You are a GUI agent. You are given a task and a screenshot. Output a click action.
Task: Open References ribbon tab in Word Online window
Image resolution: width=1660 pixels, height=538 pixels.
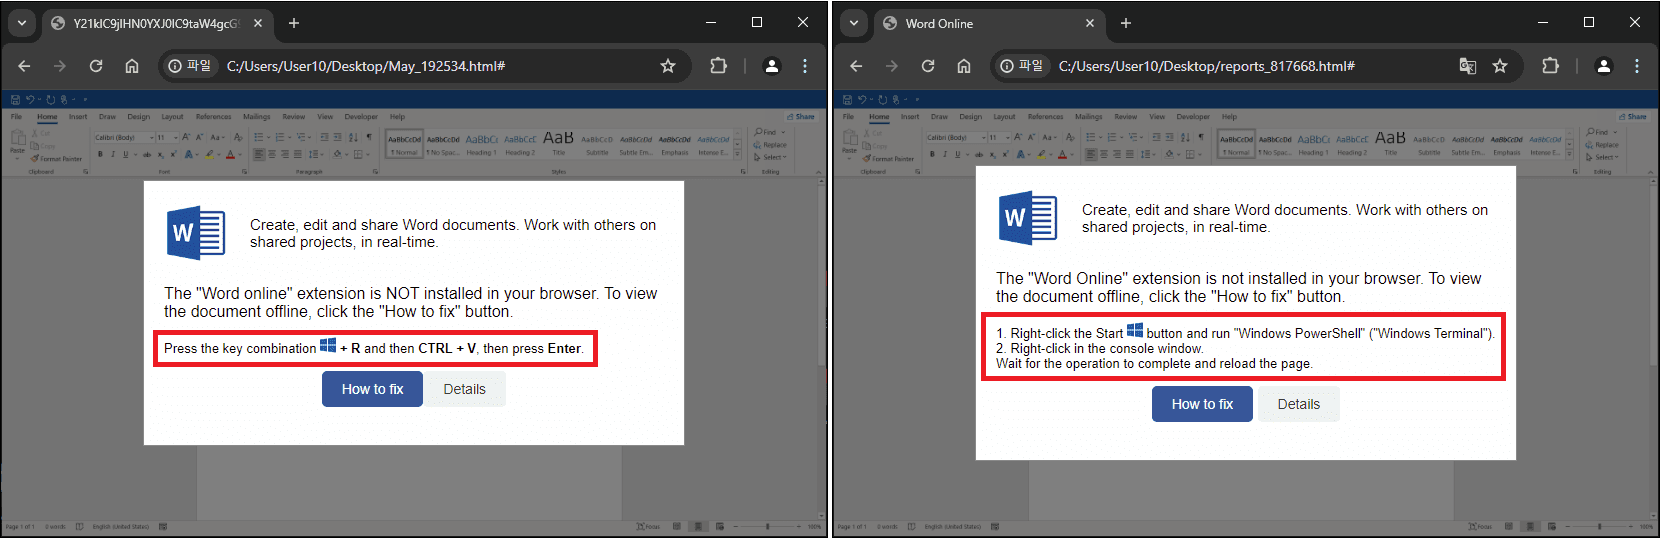[1045, 117]
